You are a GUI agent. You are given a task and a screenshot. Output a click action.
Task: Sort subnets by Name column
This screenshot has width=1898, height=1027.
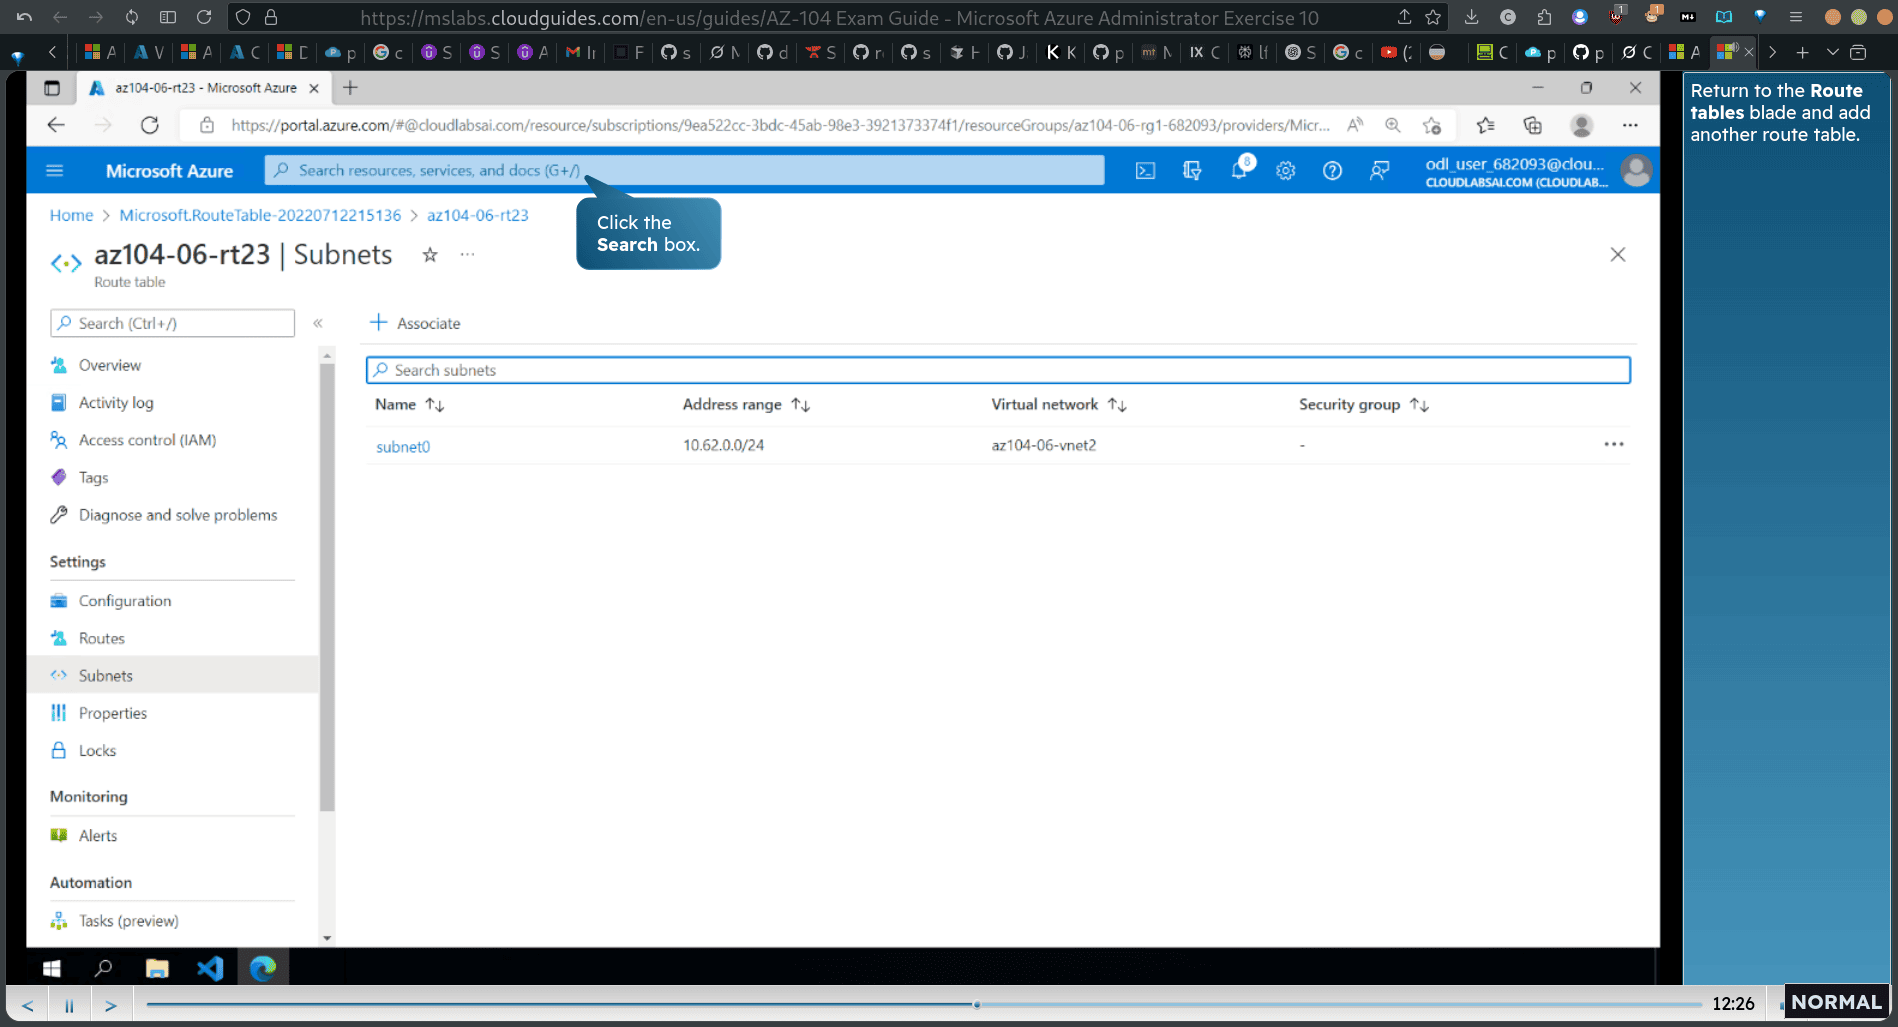click(x=410, y=404)
